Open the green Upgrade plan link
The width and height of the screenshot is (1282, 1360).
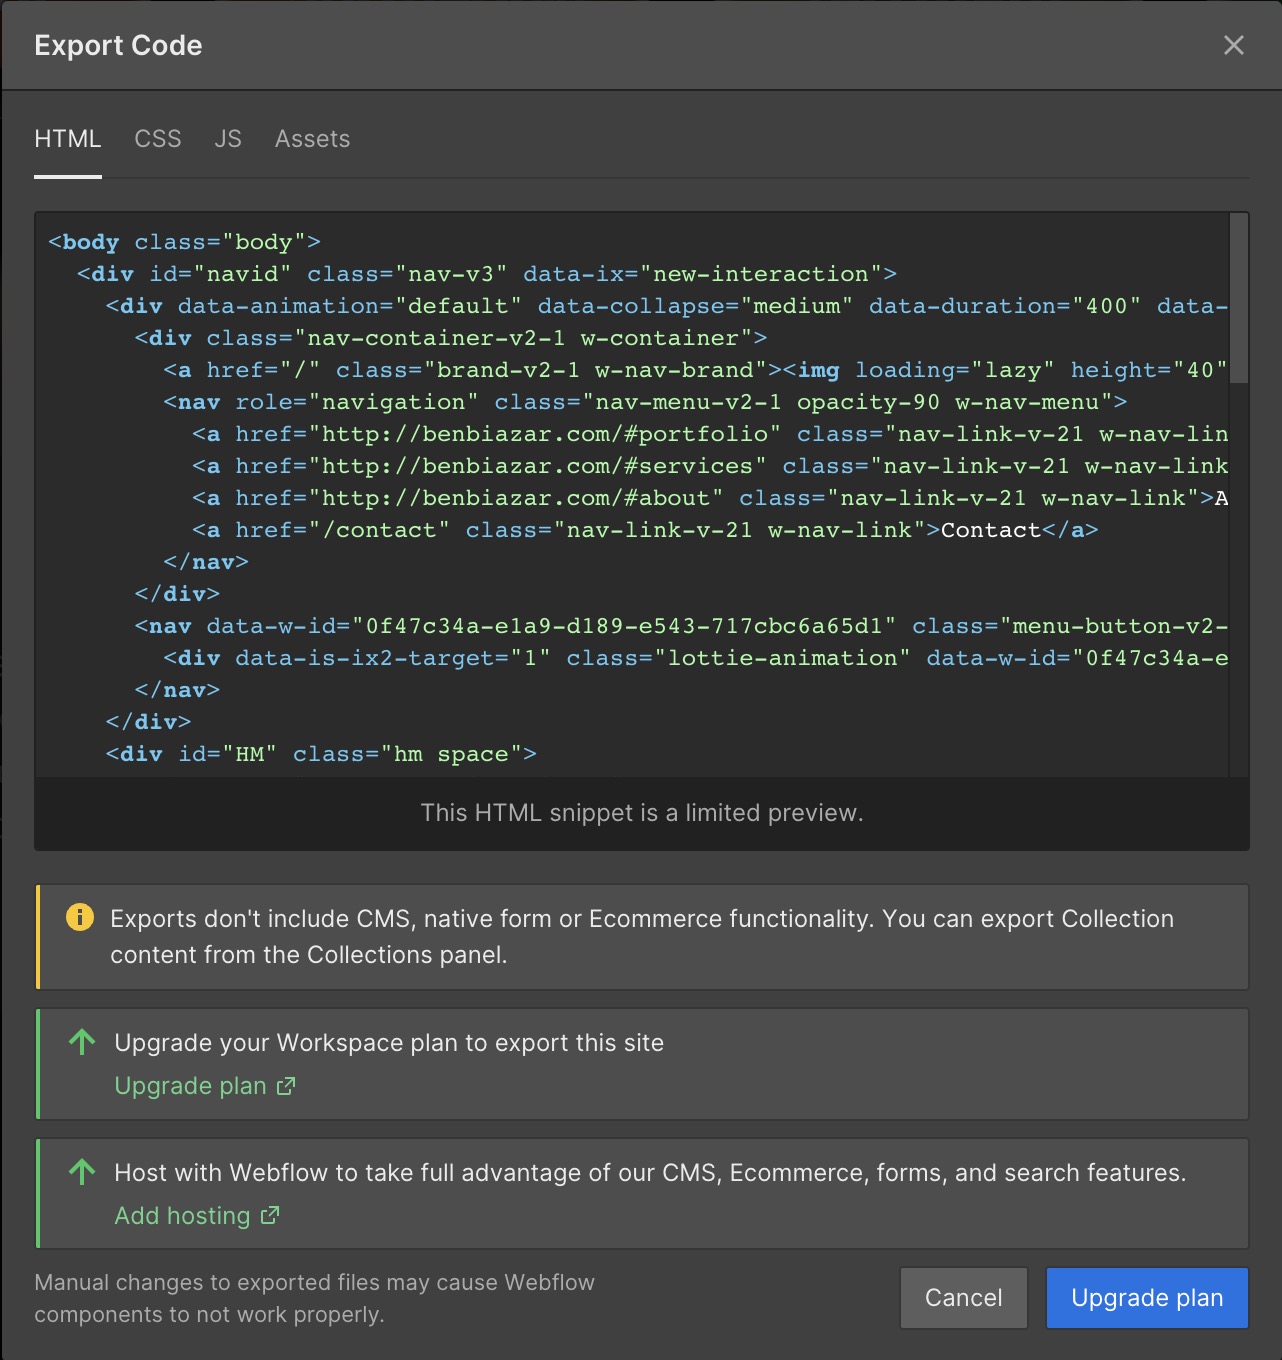click(190, 1086)
